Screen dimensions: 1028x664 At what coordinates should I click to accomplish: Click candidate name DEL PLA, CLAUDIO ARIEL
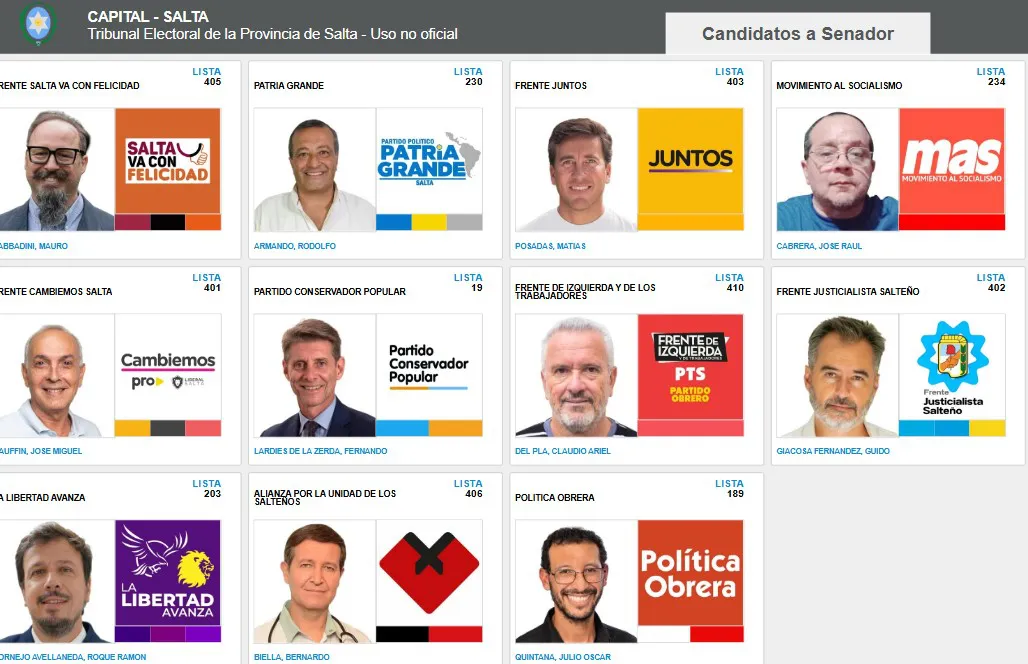(x=563, y=451)
